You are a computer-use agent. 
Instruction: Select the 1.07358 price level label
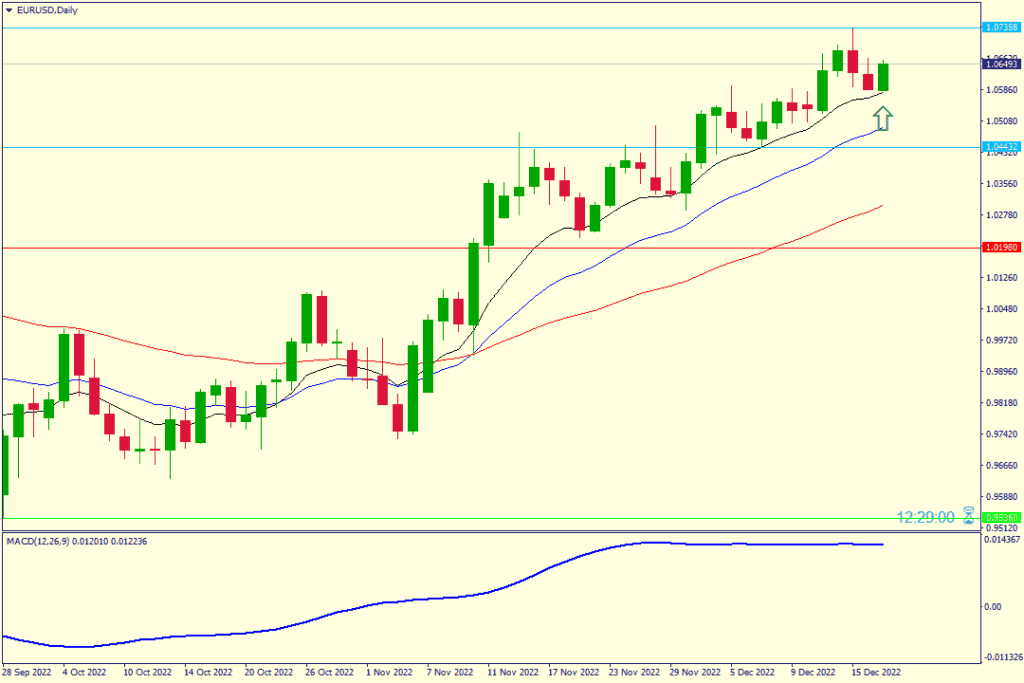pyautogui.click(x=1001, y=28)
